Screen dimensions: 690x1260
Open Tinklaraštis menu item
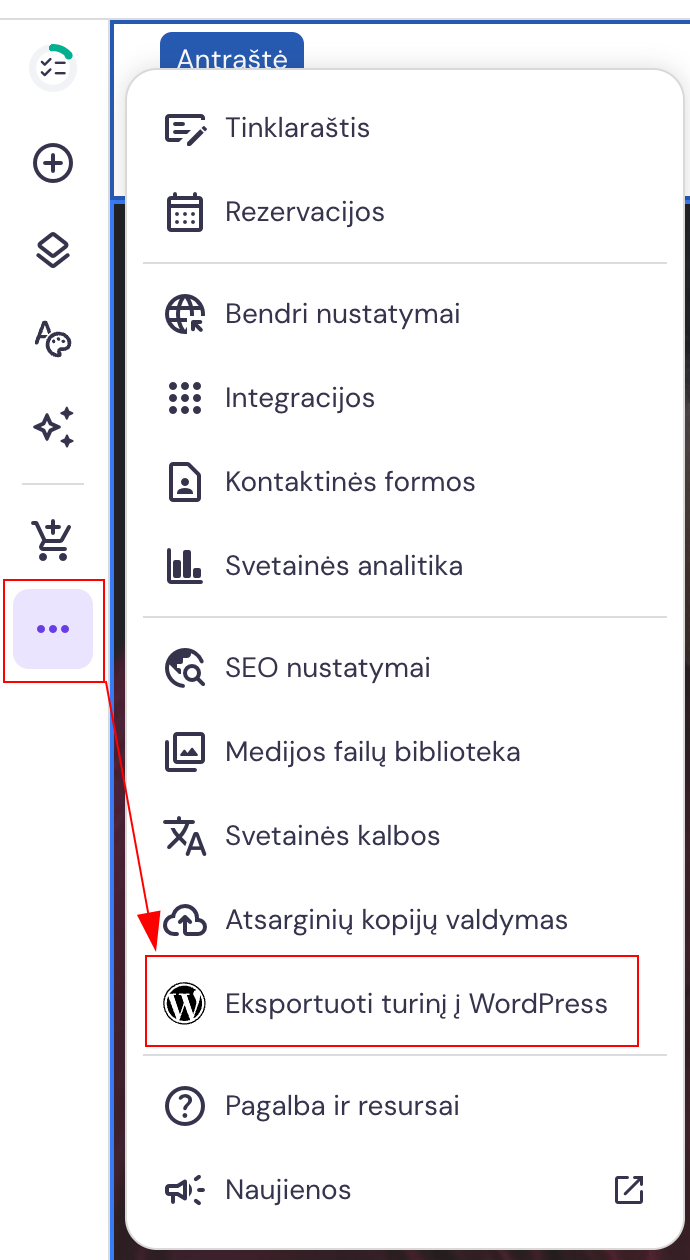[x=297, y=128]
